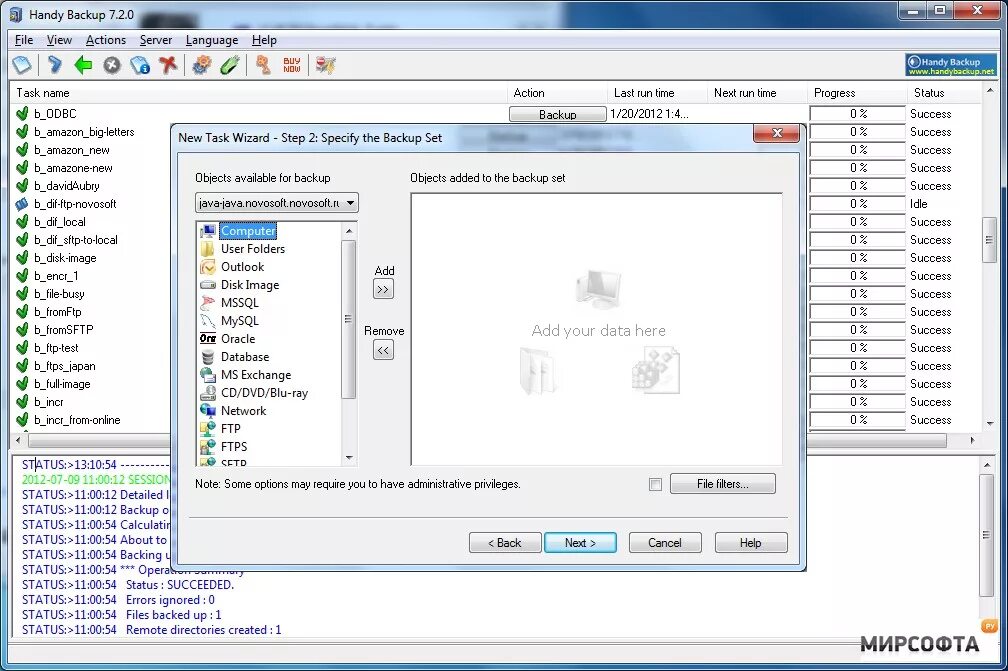Screen dimensions: 1008x671
Task: Select Database in the objects list
Action: pos(244,357)
